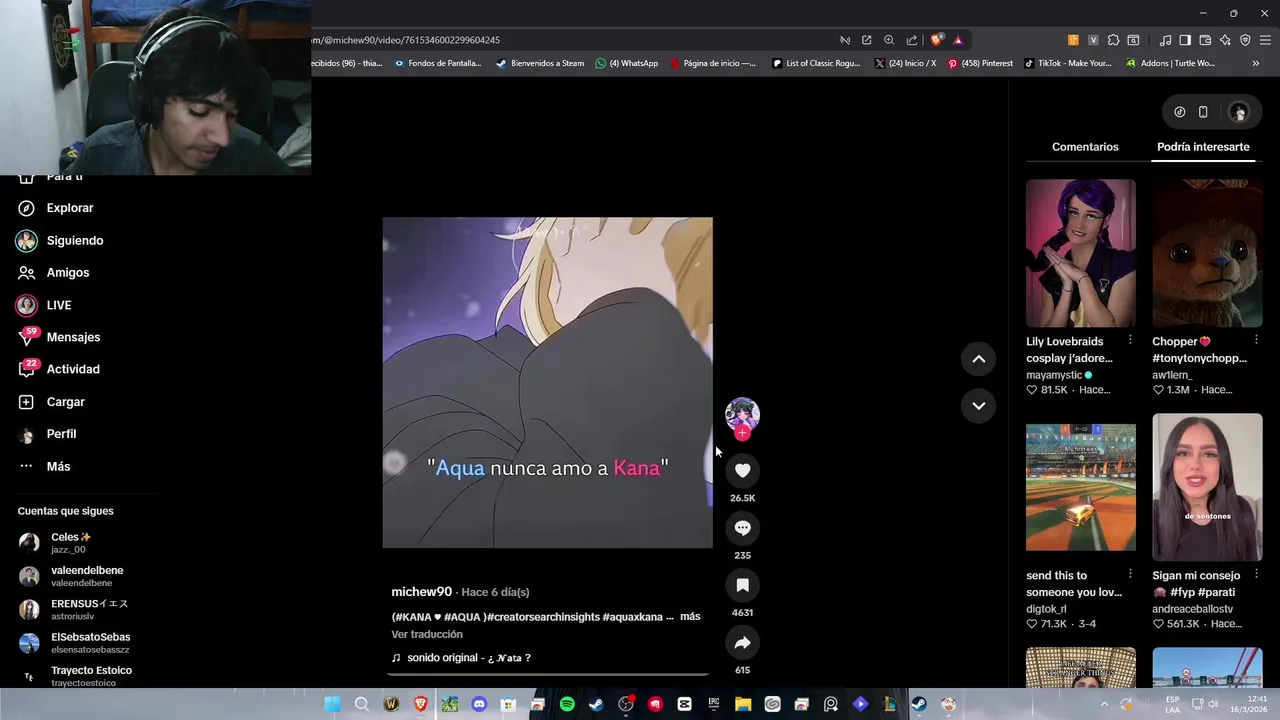This screenshot has height=720, width=1280.
Task: Pause the playing Aqua Kana video
Action: click(547, 382)
